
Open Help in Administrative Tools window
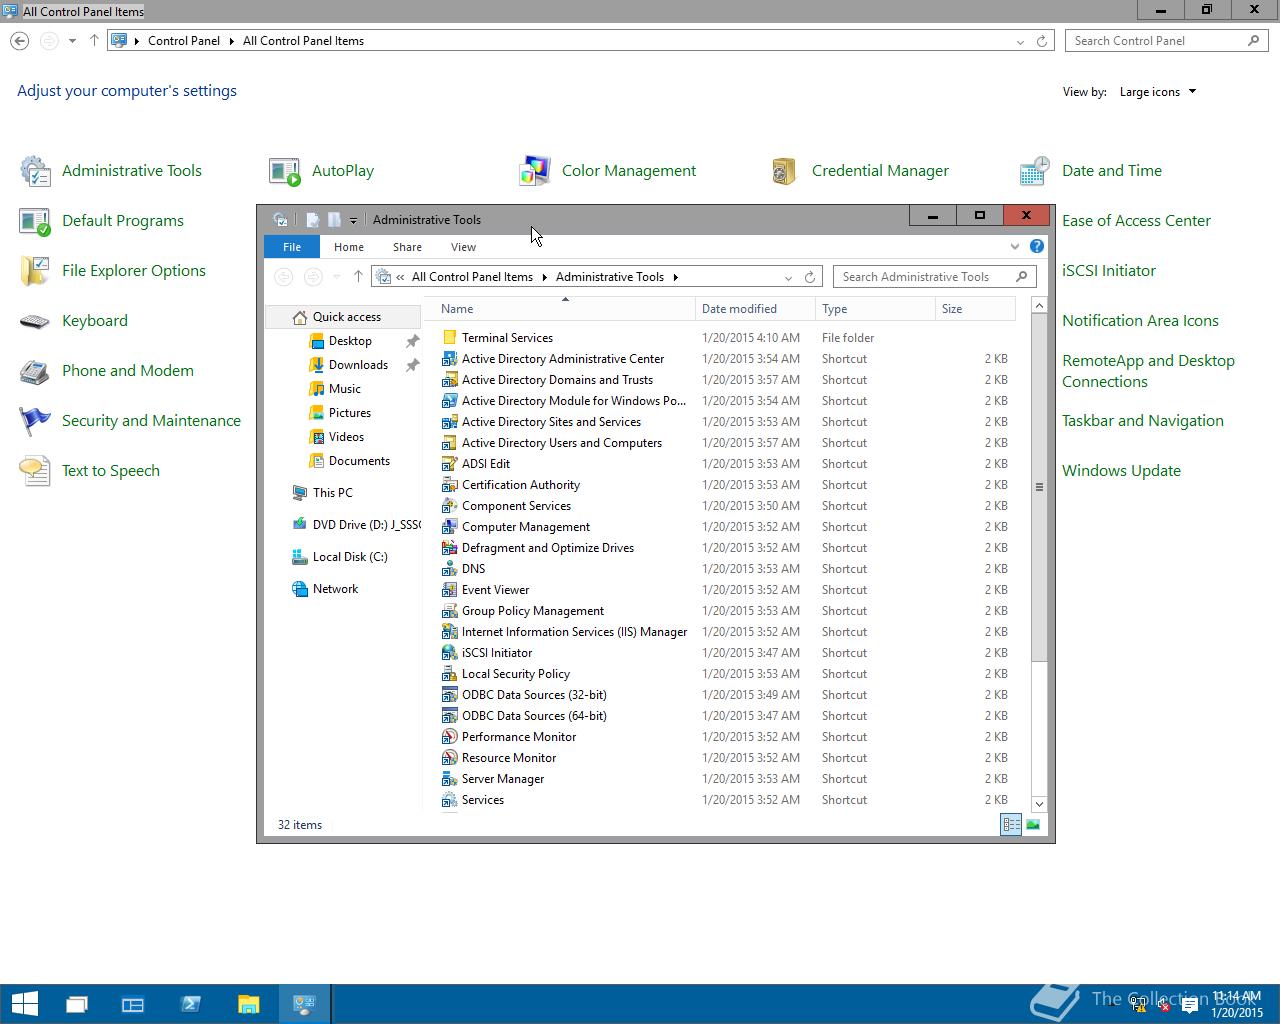[1037, 246]
